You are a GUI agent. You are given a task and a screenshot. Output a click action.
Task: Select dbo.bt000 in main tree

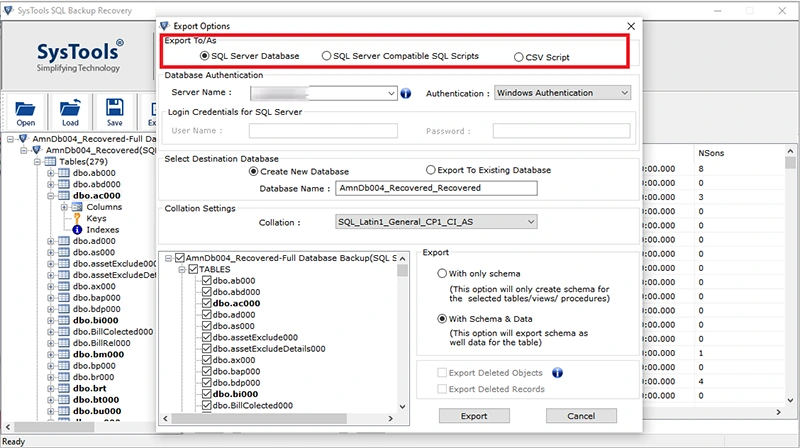pyautogui.click(x=96, y=400)
